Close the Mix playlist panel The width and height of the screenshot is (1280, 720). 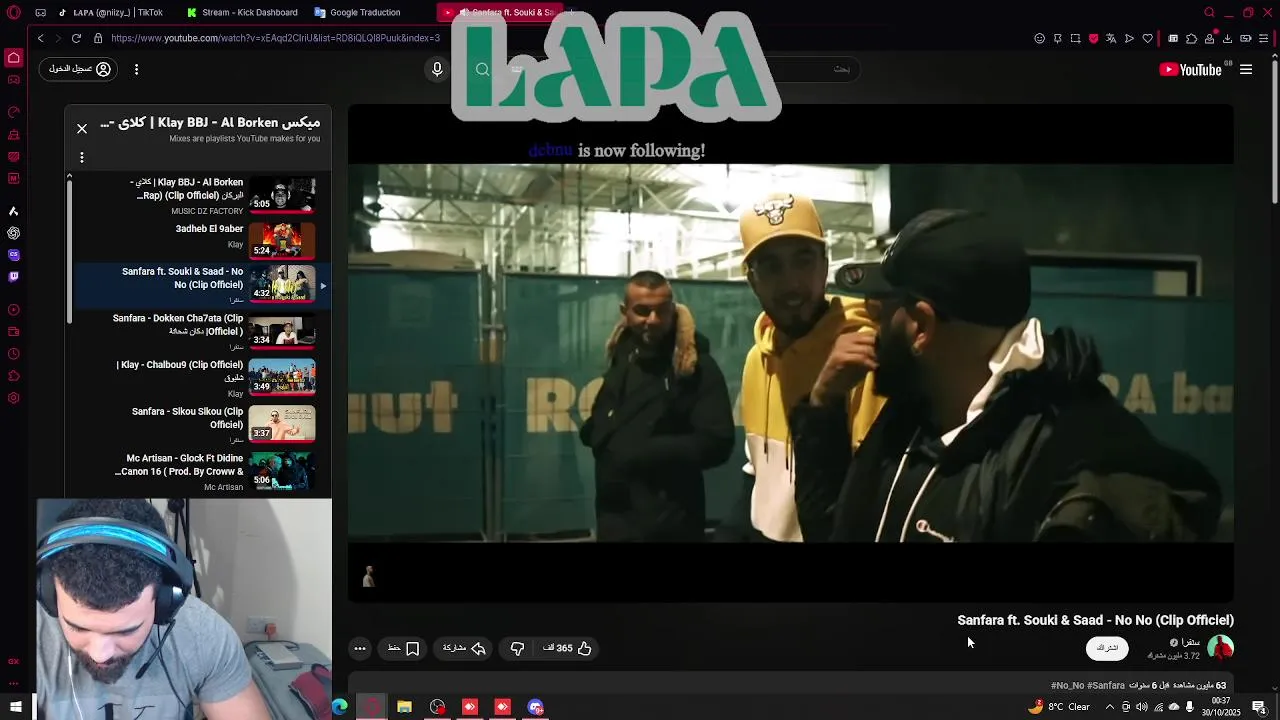pos(82,128)
